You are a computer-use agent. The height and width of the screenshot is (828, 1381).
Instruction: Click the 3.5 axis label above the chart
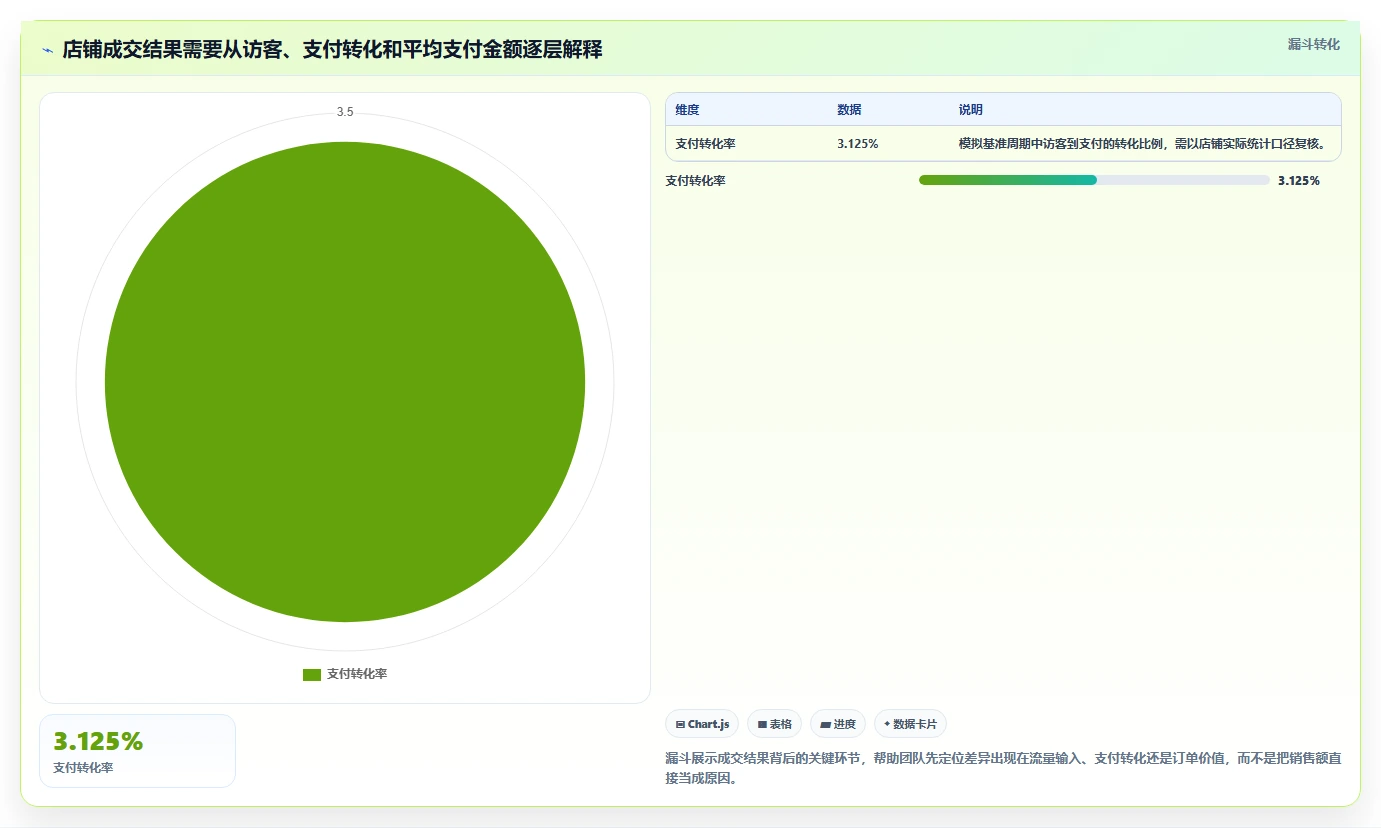tap(345, 112)
